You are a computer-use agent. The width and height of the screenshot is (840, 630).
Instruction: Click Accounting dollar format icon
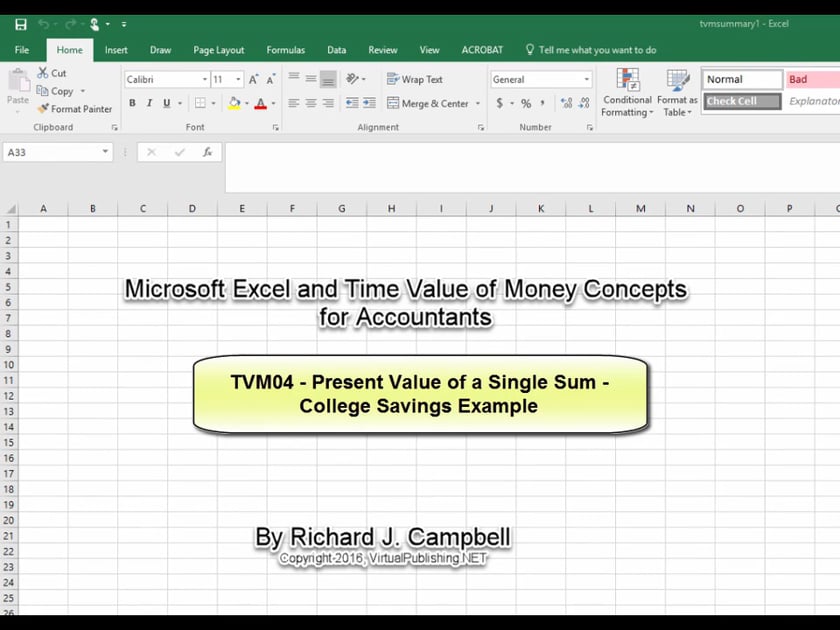click(499, 103)
